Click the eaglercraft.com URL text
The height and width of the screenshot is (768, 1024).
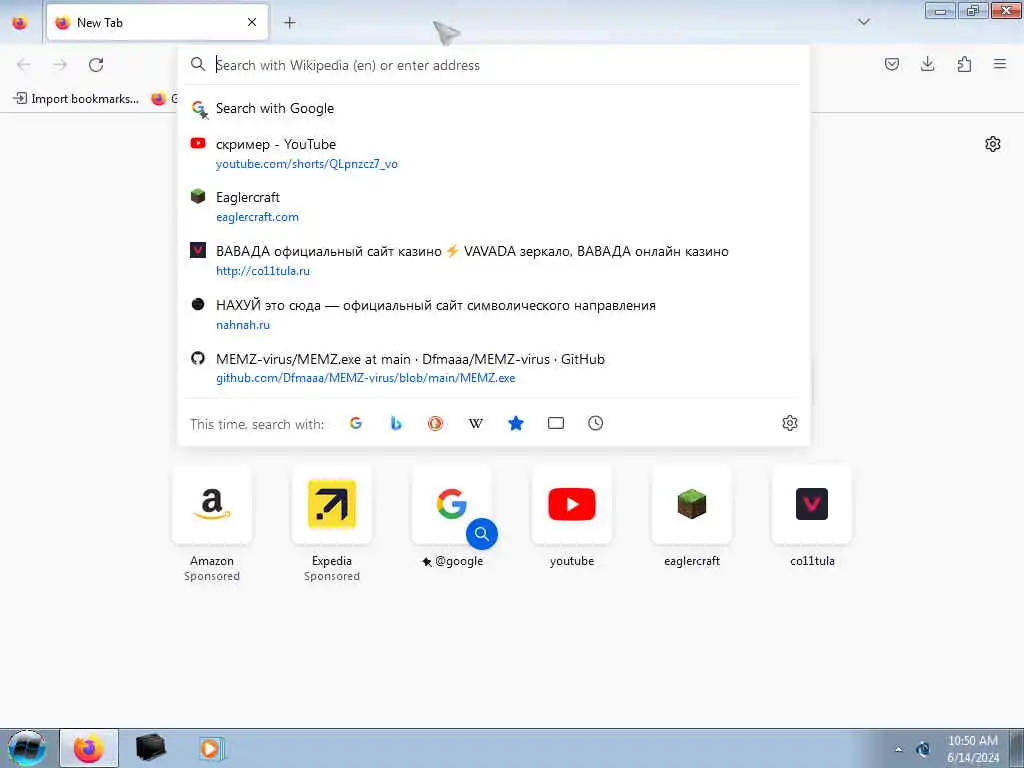(x=257, y=217)
